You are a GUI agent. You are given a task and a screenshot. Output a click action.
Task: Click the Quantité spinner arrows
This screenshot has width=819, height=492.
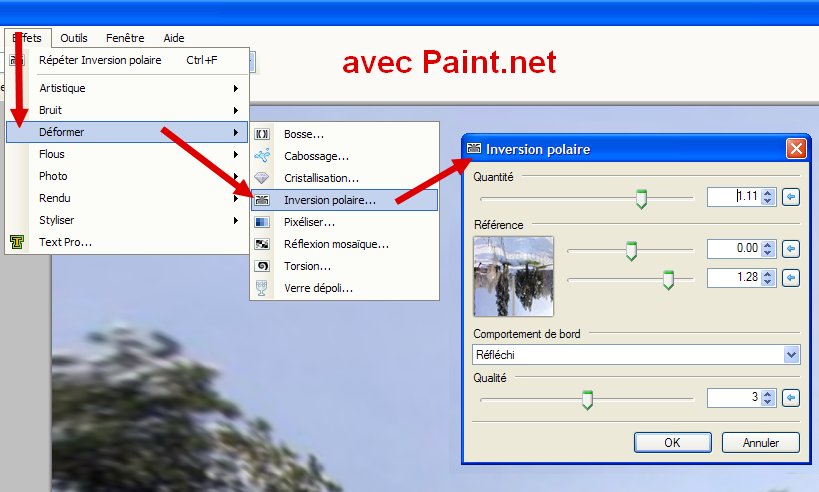point(767,197)
